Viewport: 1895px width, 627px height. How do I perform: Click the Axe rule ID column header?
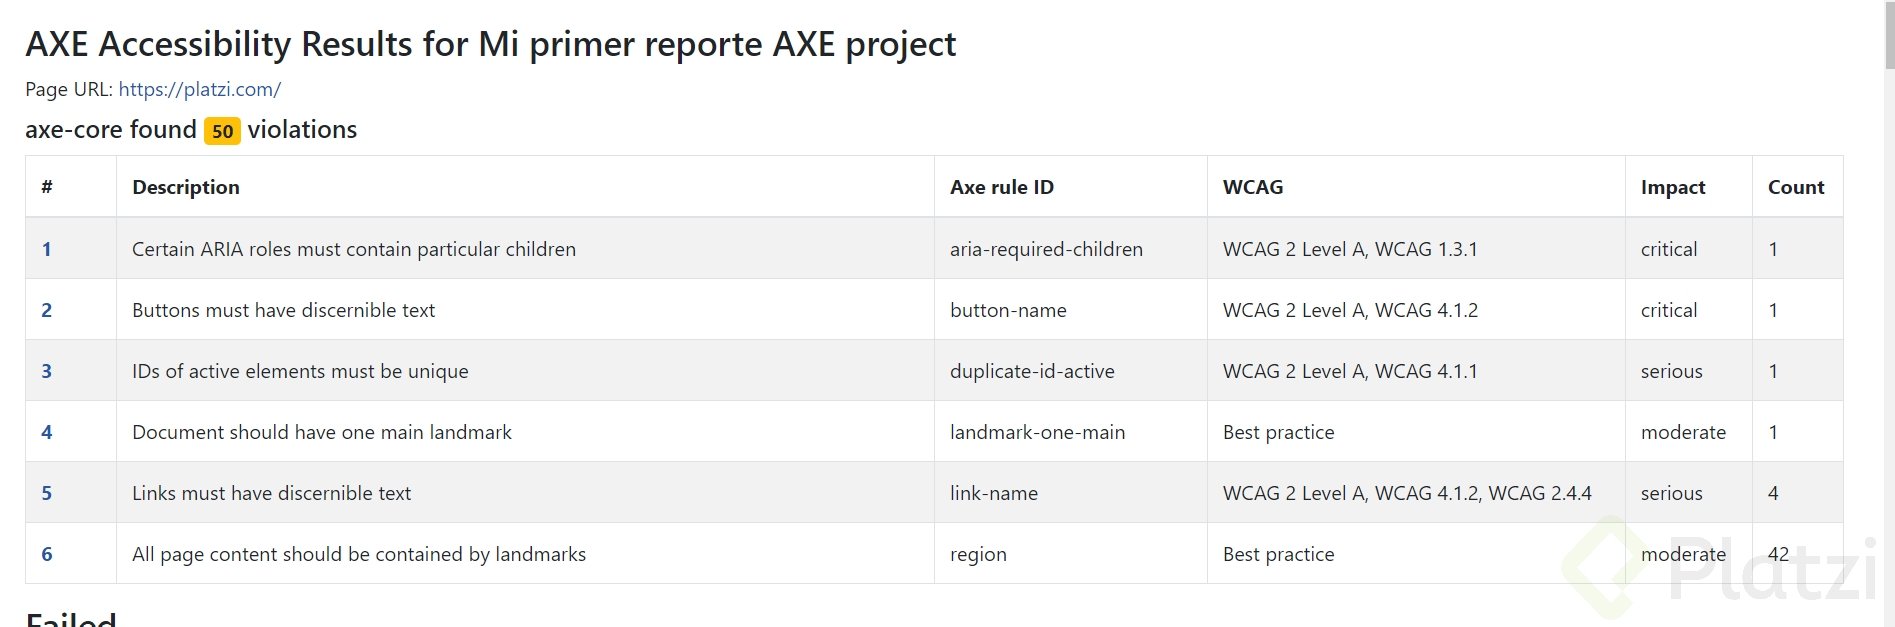point(1001,187)
